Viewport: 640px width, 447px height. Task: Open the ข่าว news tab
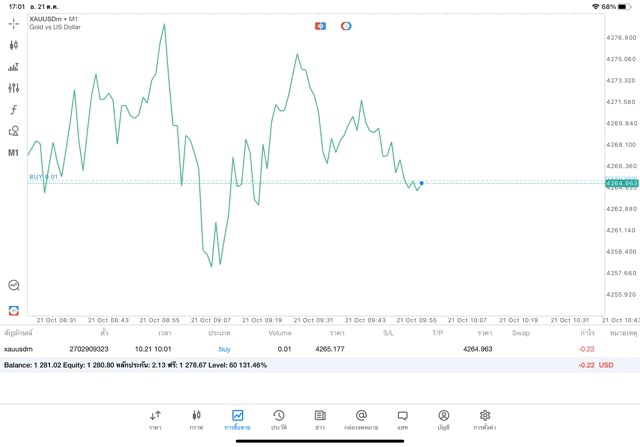[x=320, y=419]
